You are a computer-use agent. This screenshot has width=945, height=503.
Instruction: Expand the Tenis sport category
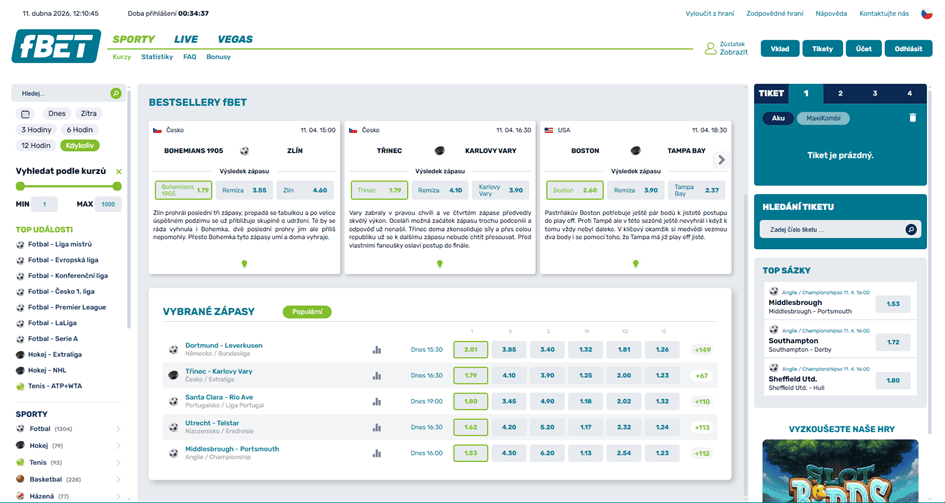(x=118, y=463)
